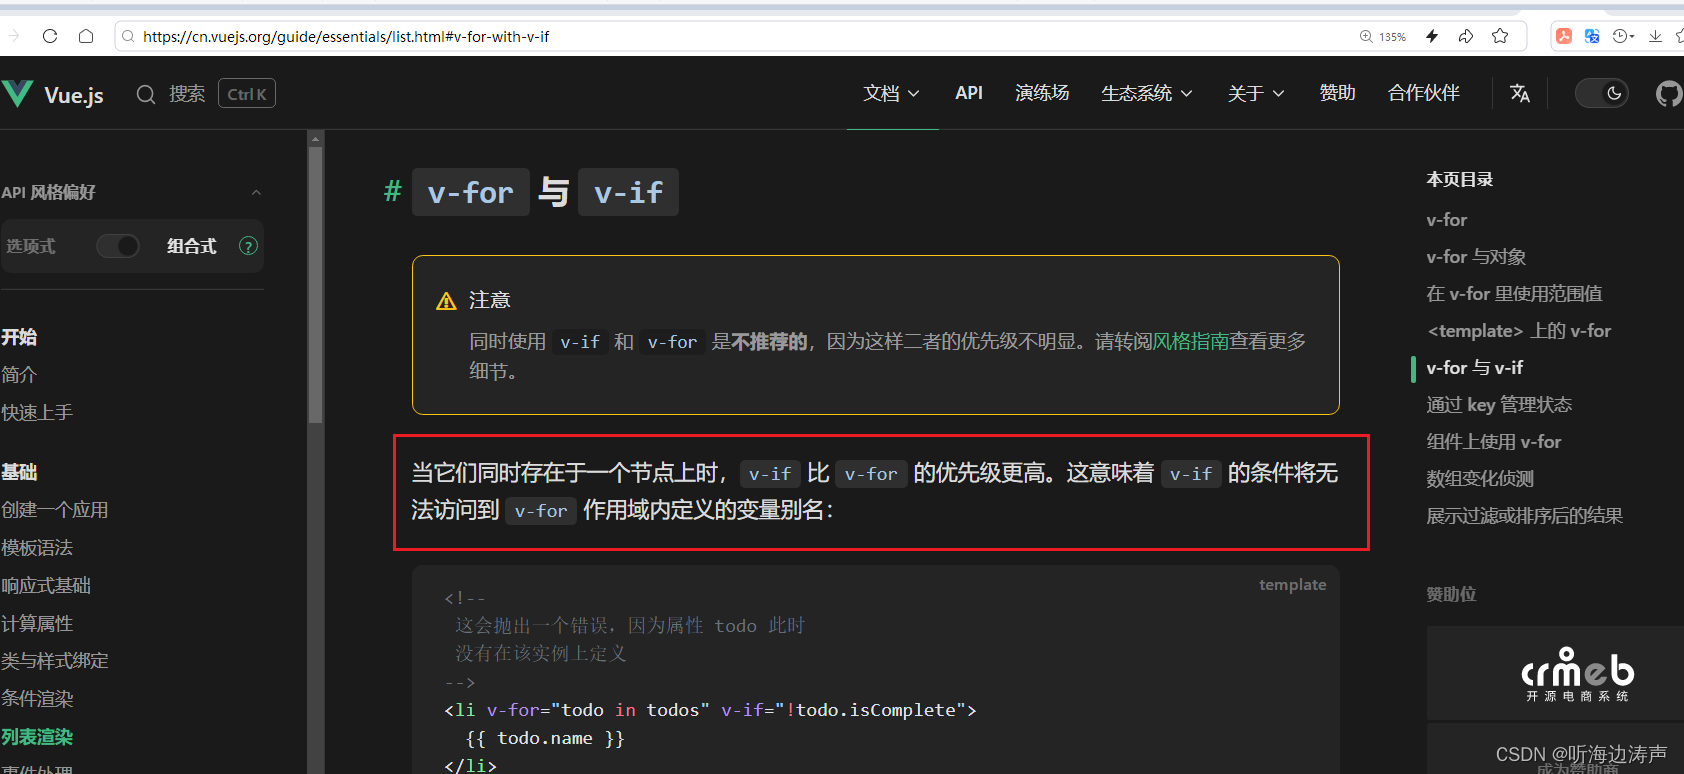Go to 计算属性 in the sidebar
The width and height of the screenshot is (1684, 774).
37,624
